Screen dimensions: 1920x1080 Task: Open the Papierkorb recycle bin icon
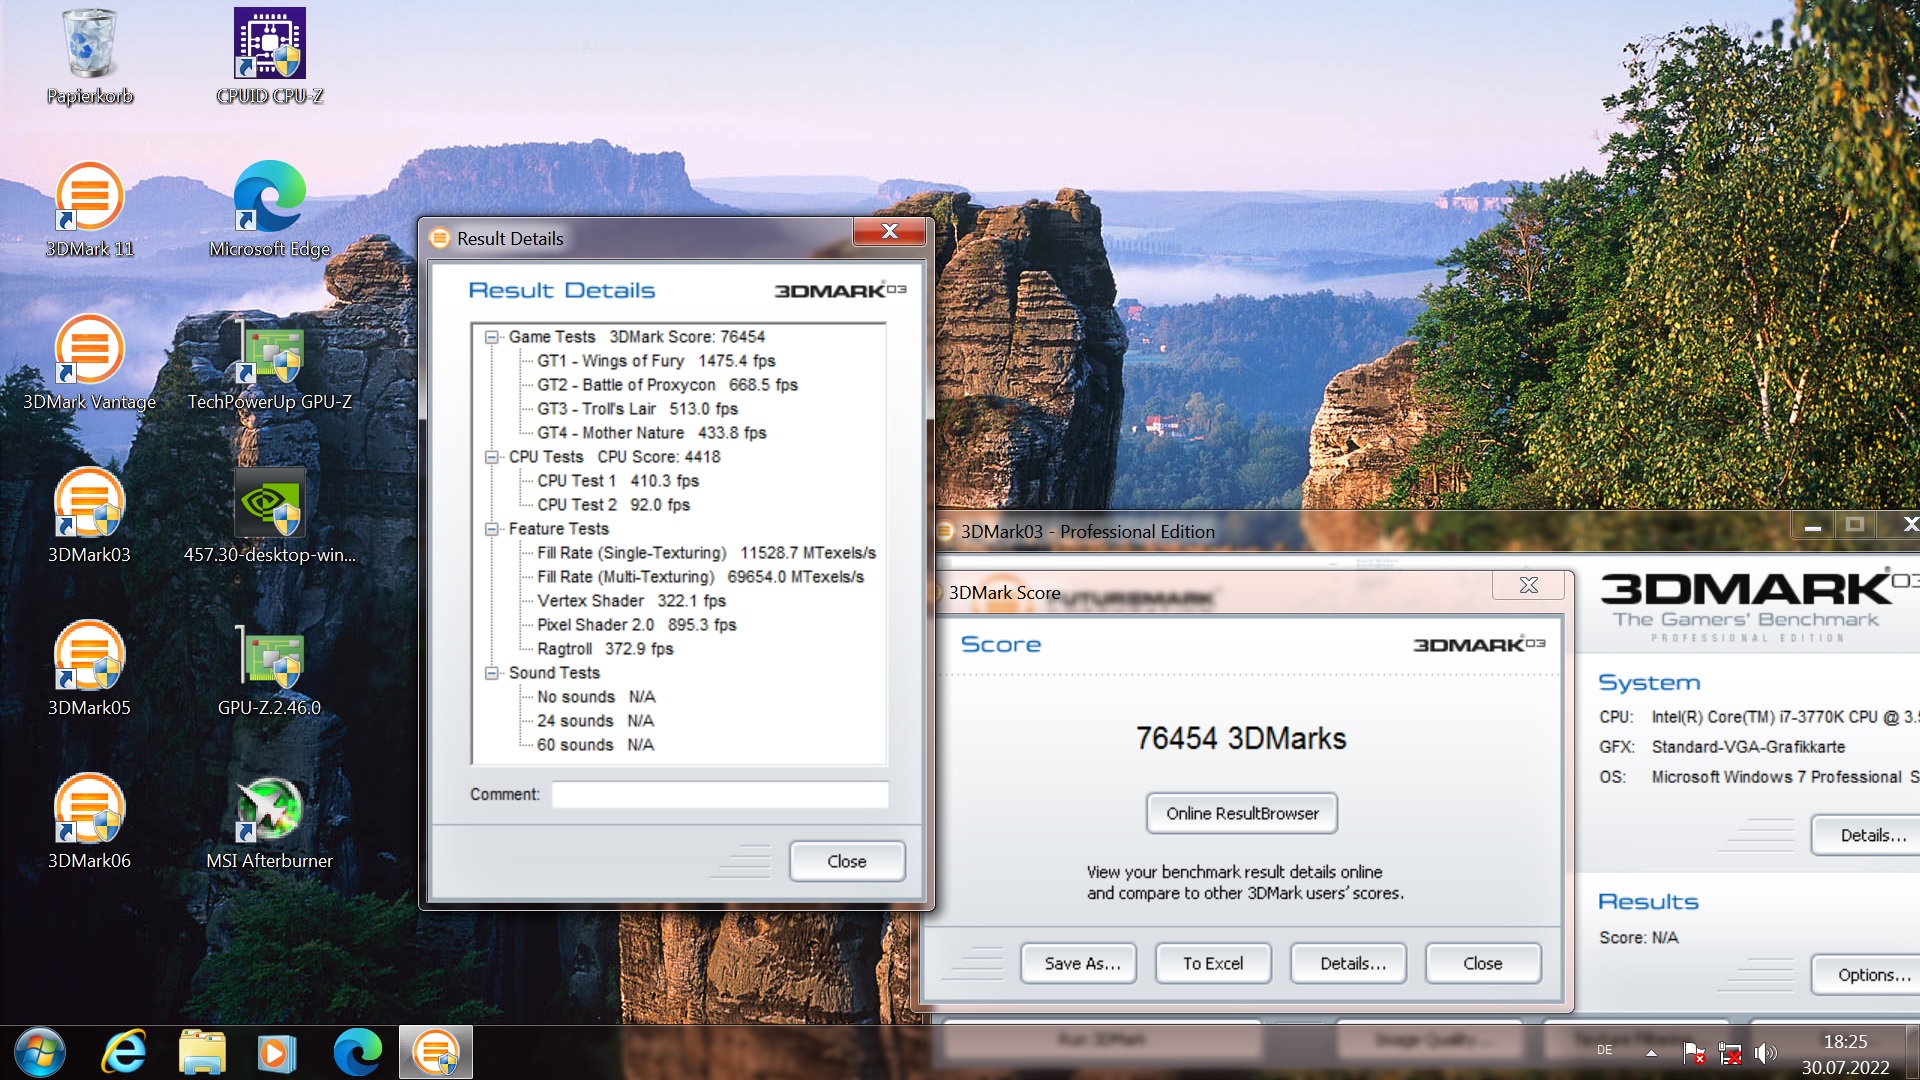89,45
